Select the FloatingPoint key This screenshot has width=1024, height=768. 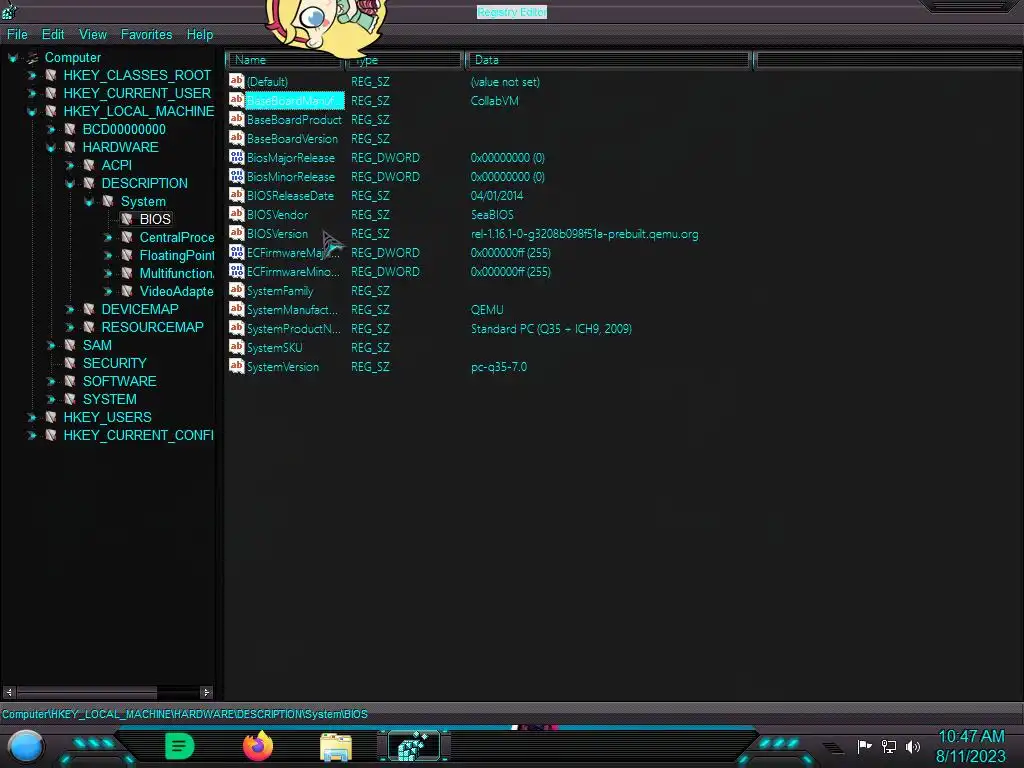pos(176,255)
